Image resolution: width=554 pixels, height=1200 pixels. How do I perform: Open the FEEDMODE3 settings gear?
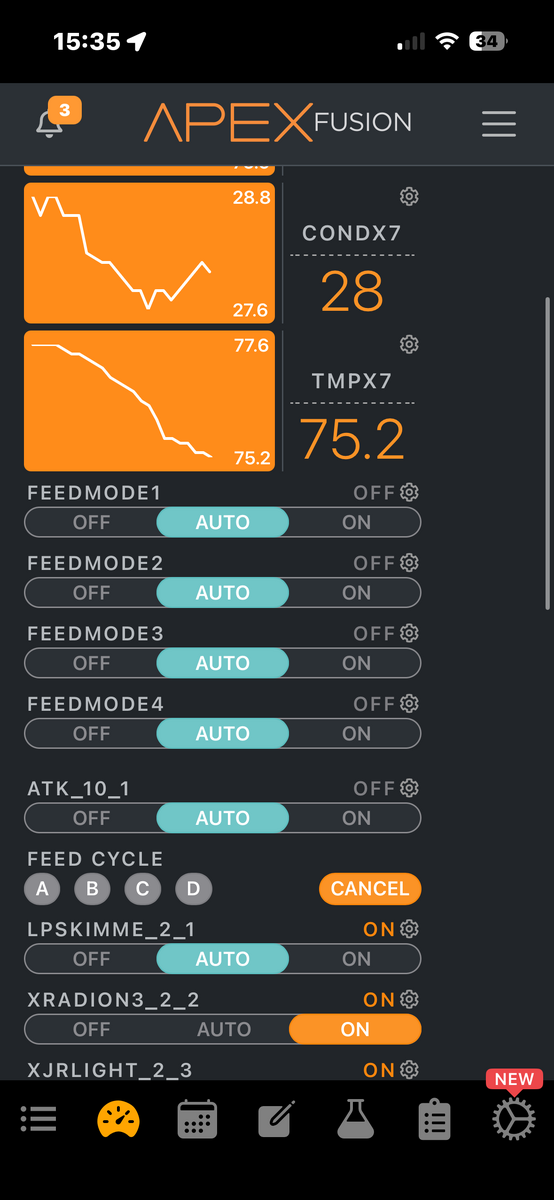(408, 633)
